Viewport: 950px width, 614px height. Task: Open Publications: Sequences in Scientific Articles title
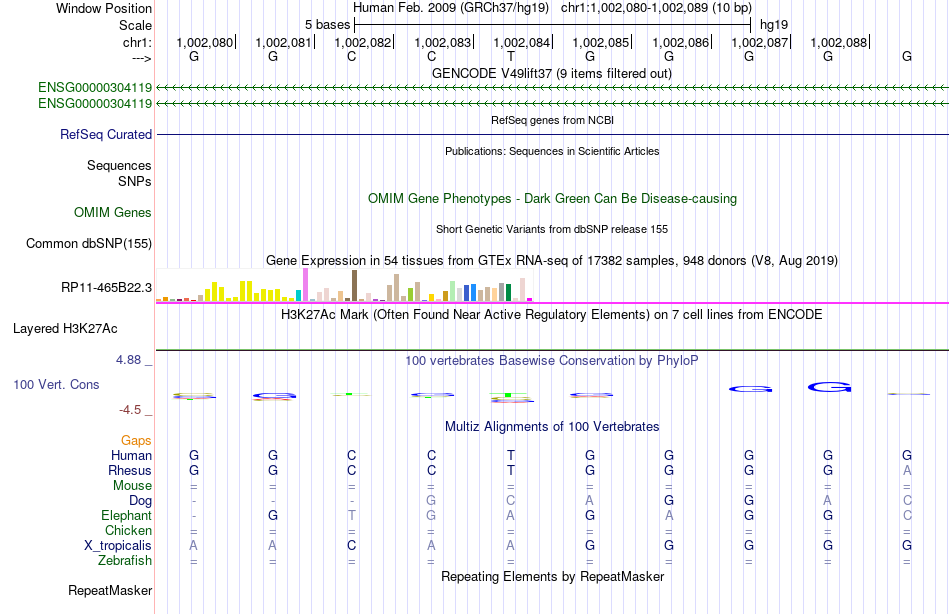[x=552, y=151]
